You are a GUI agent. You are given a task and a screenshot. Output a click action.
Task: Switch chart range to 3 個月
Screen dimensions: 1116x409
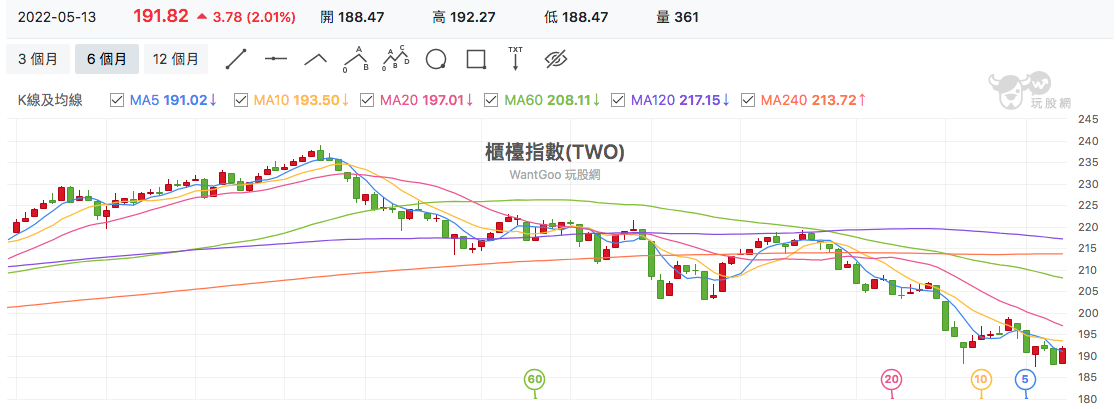38,59
